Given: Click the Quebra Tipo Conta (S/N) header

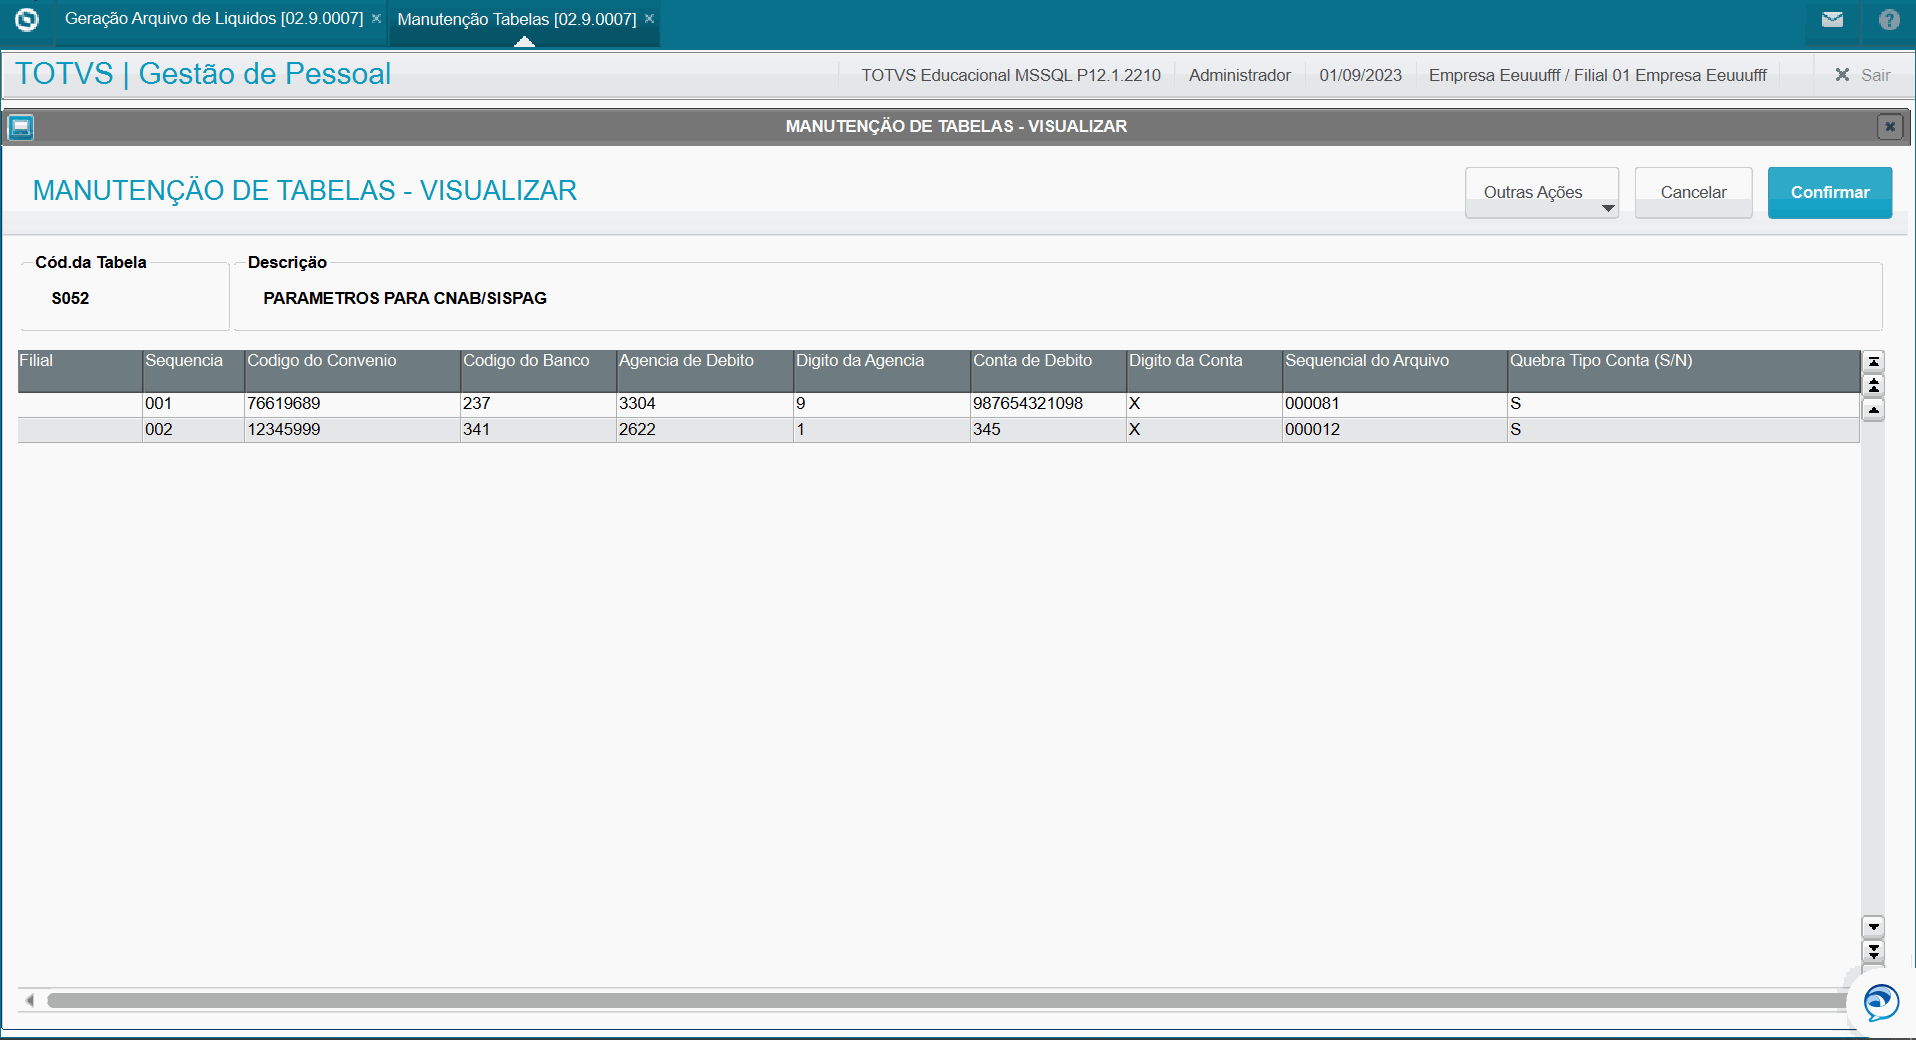Looking at the screenshot, I should [x=1683, y=370].
